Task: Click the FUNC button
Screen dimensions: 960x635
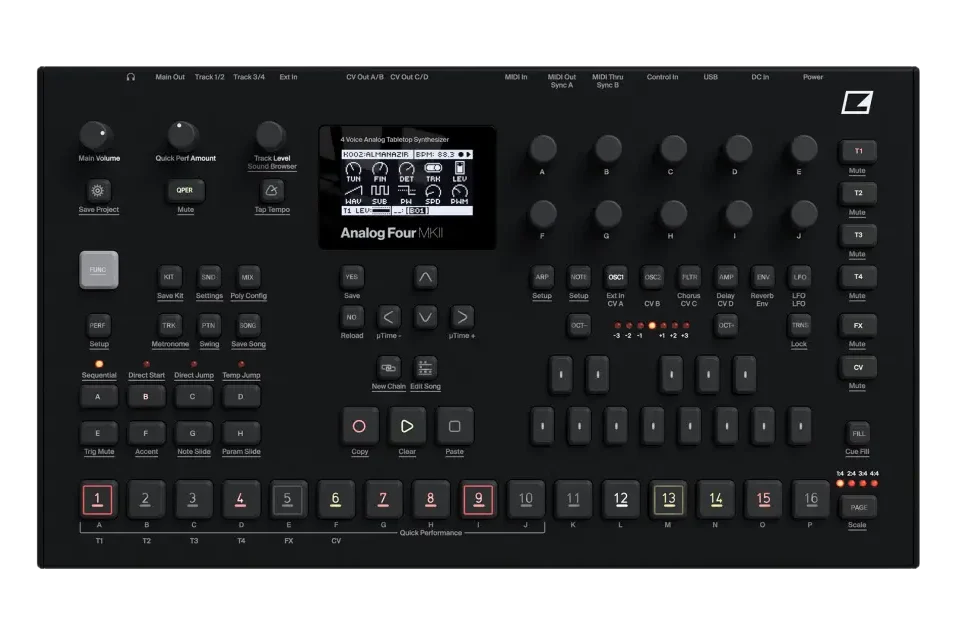Action: point(99,269)
